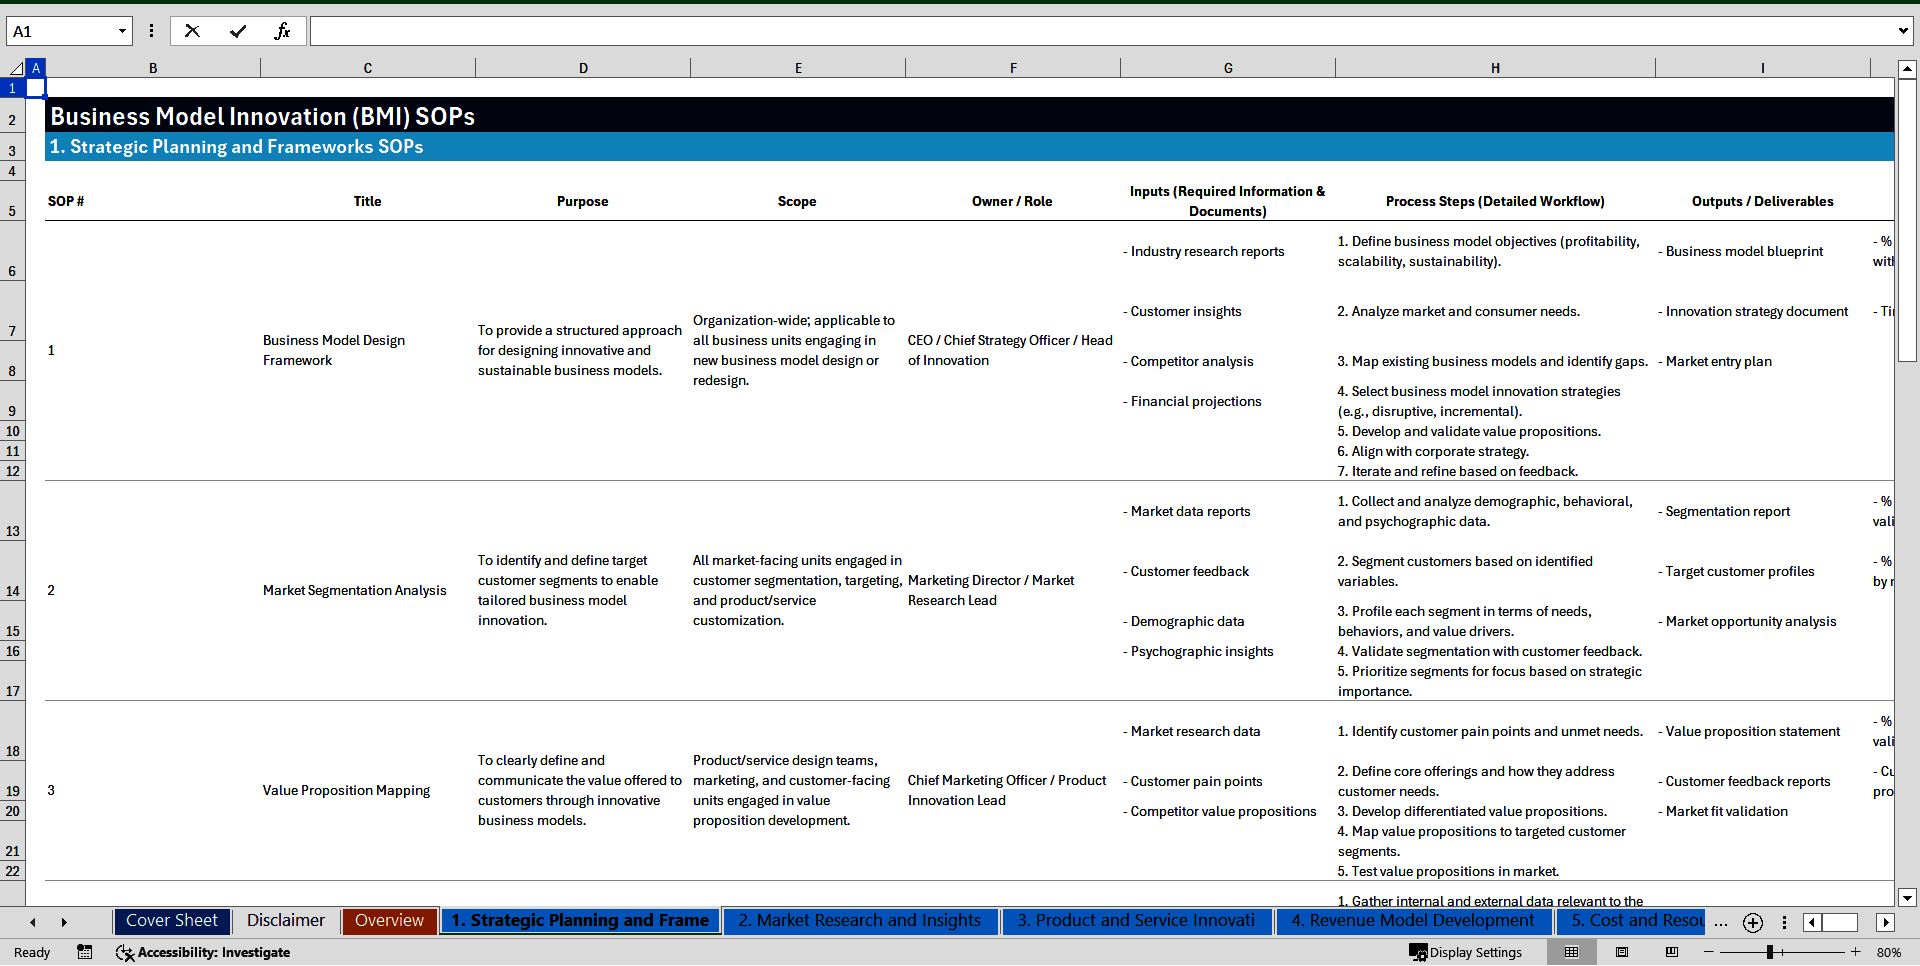Click the Insert Function (fx) icon
The width and height of the screenshot is (1920, 966).
pos(283,30)
